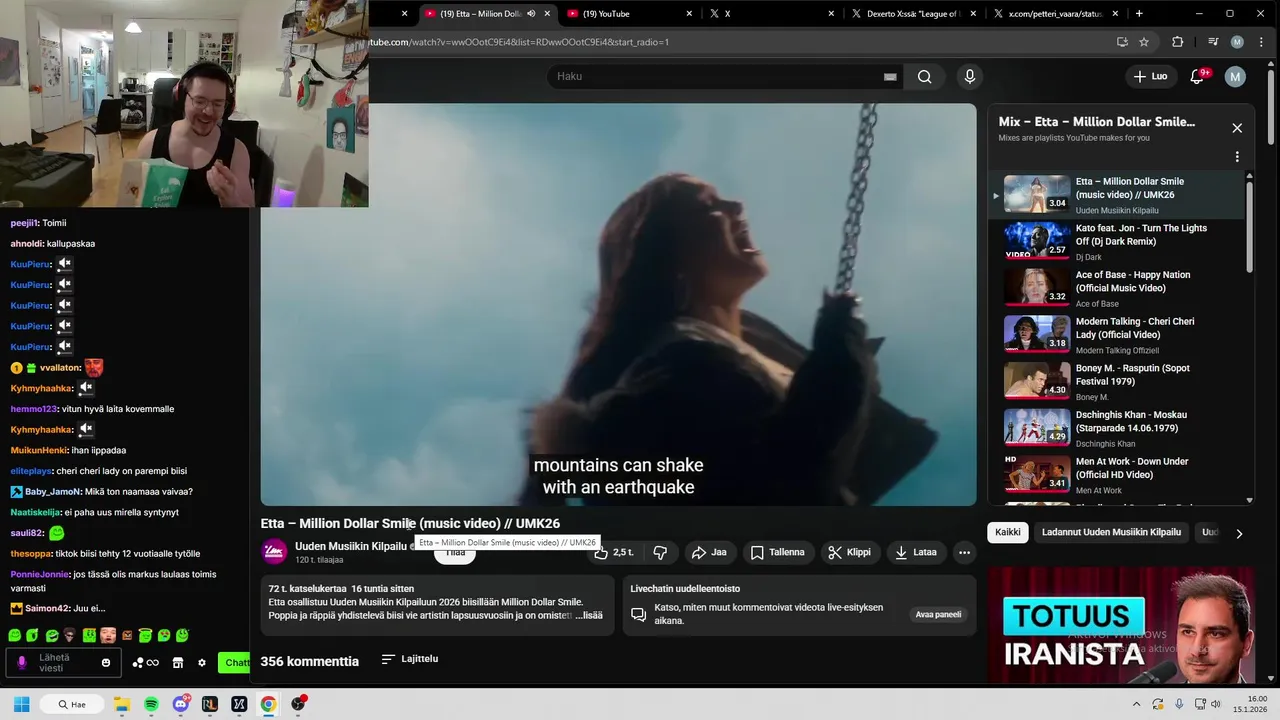Install app icon in Chrome address bar
The height and width of the screenshot is (720, 1280).
point(1122,42)
